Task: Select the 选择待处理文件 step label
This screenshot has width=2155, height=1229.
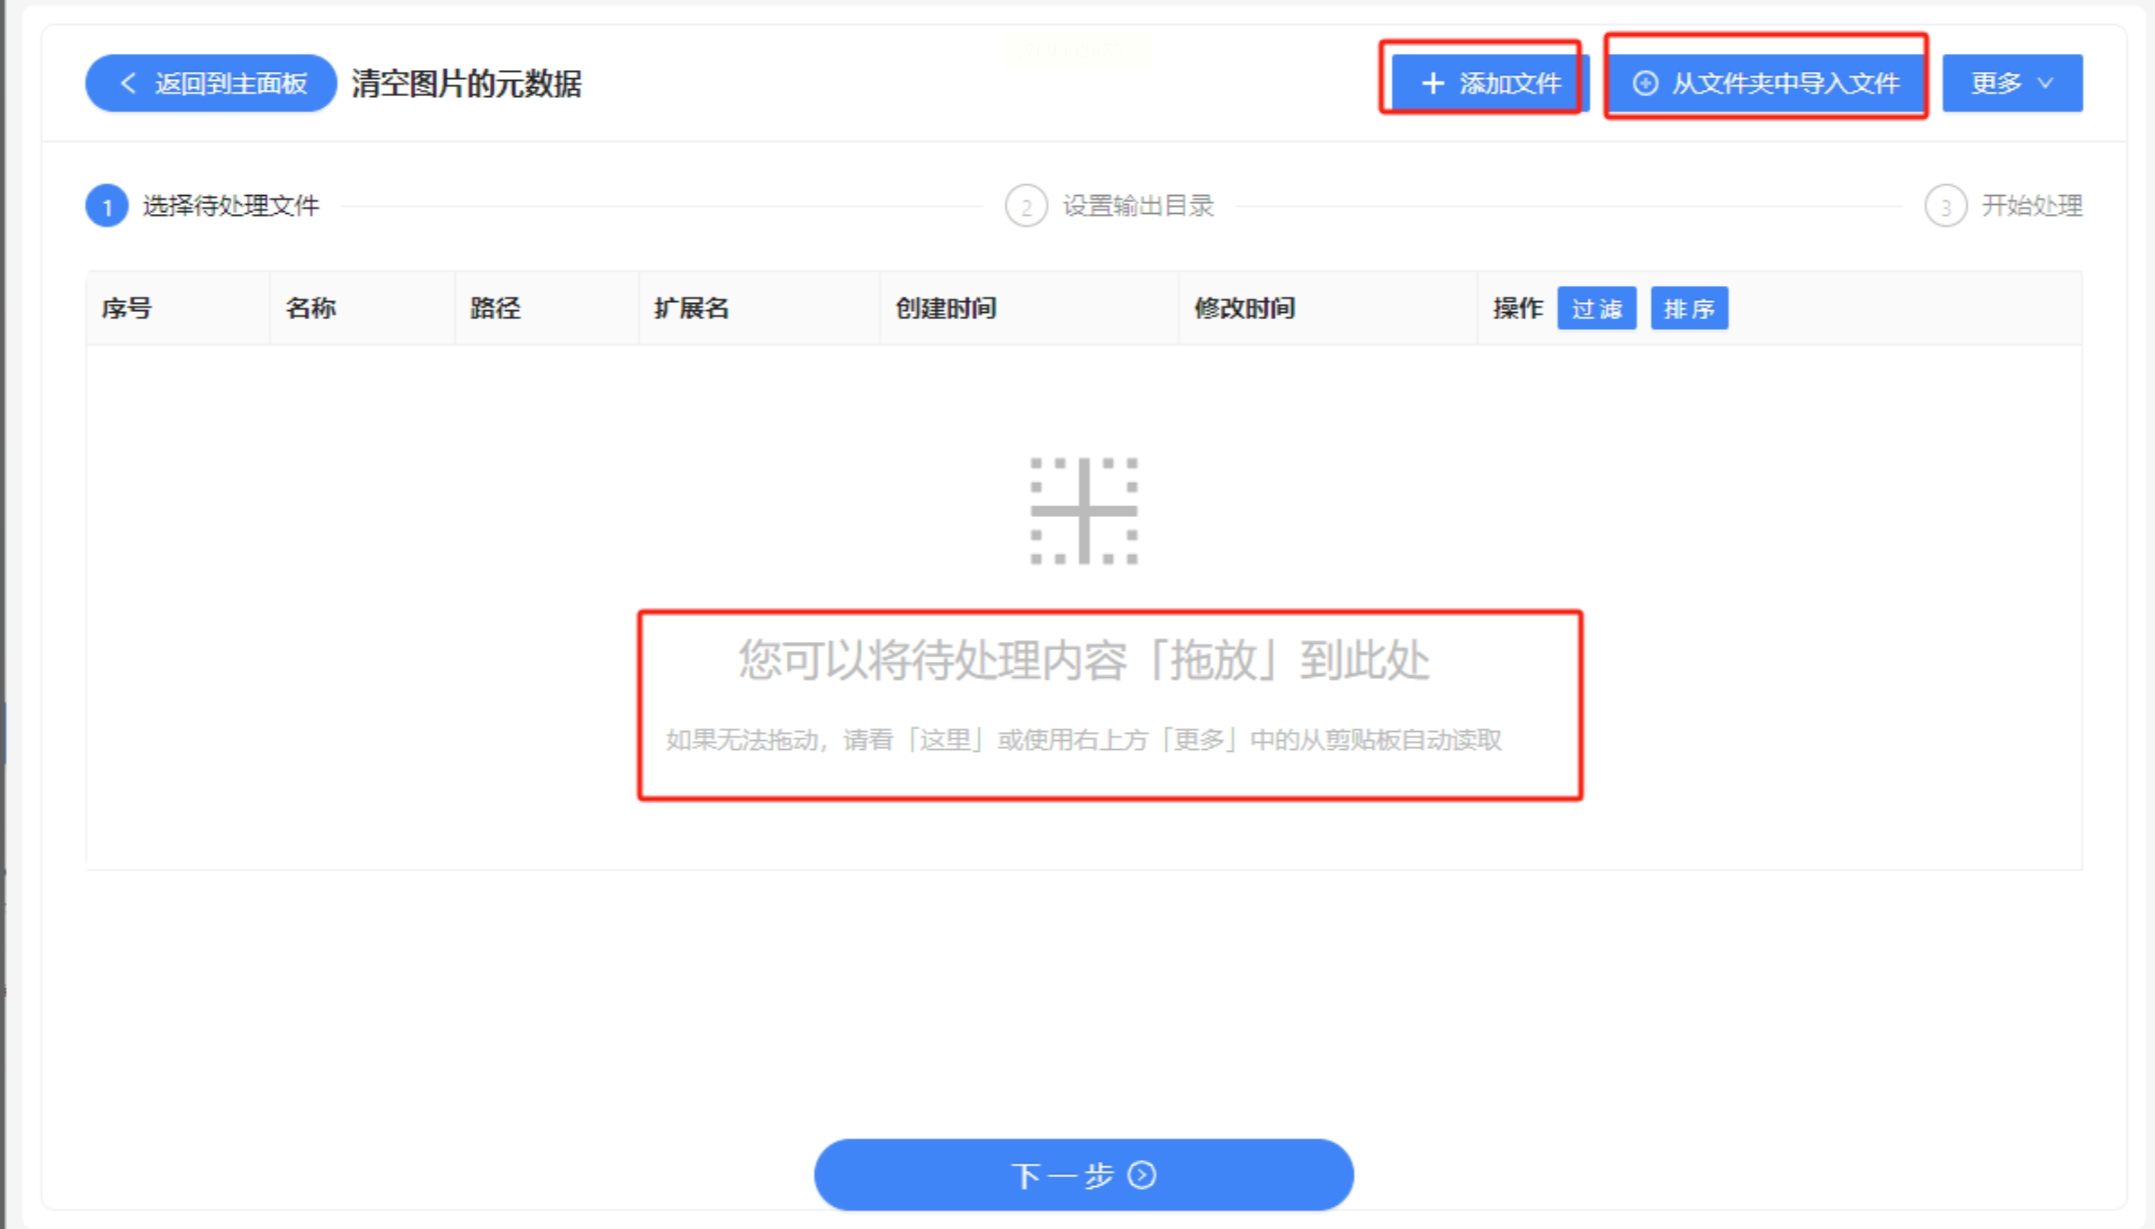Action: tap(231, 206)
